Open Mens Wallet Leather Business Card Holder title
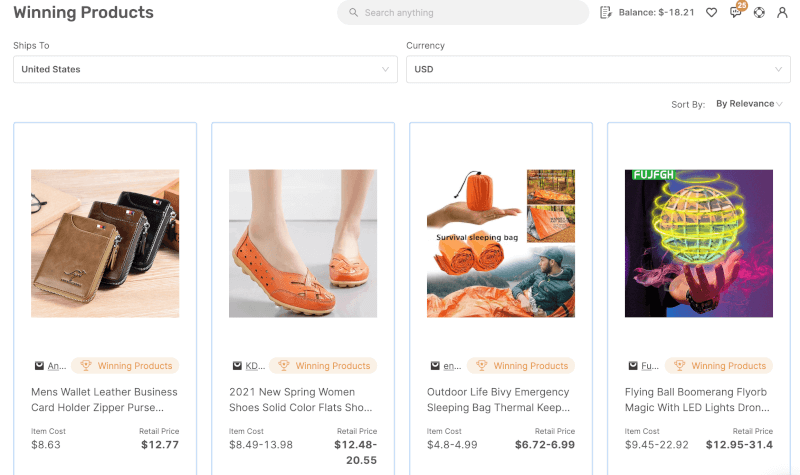 tap(105, 399)
